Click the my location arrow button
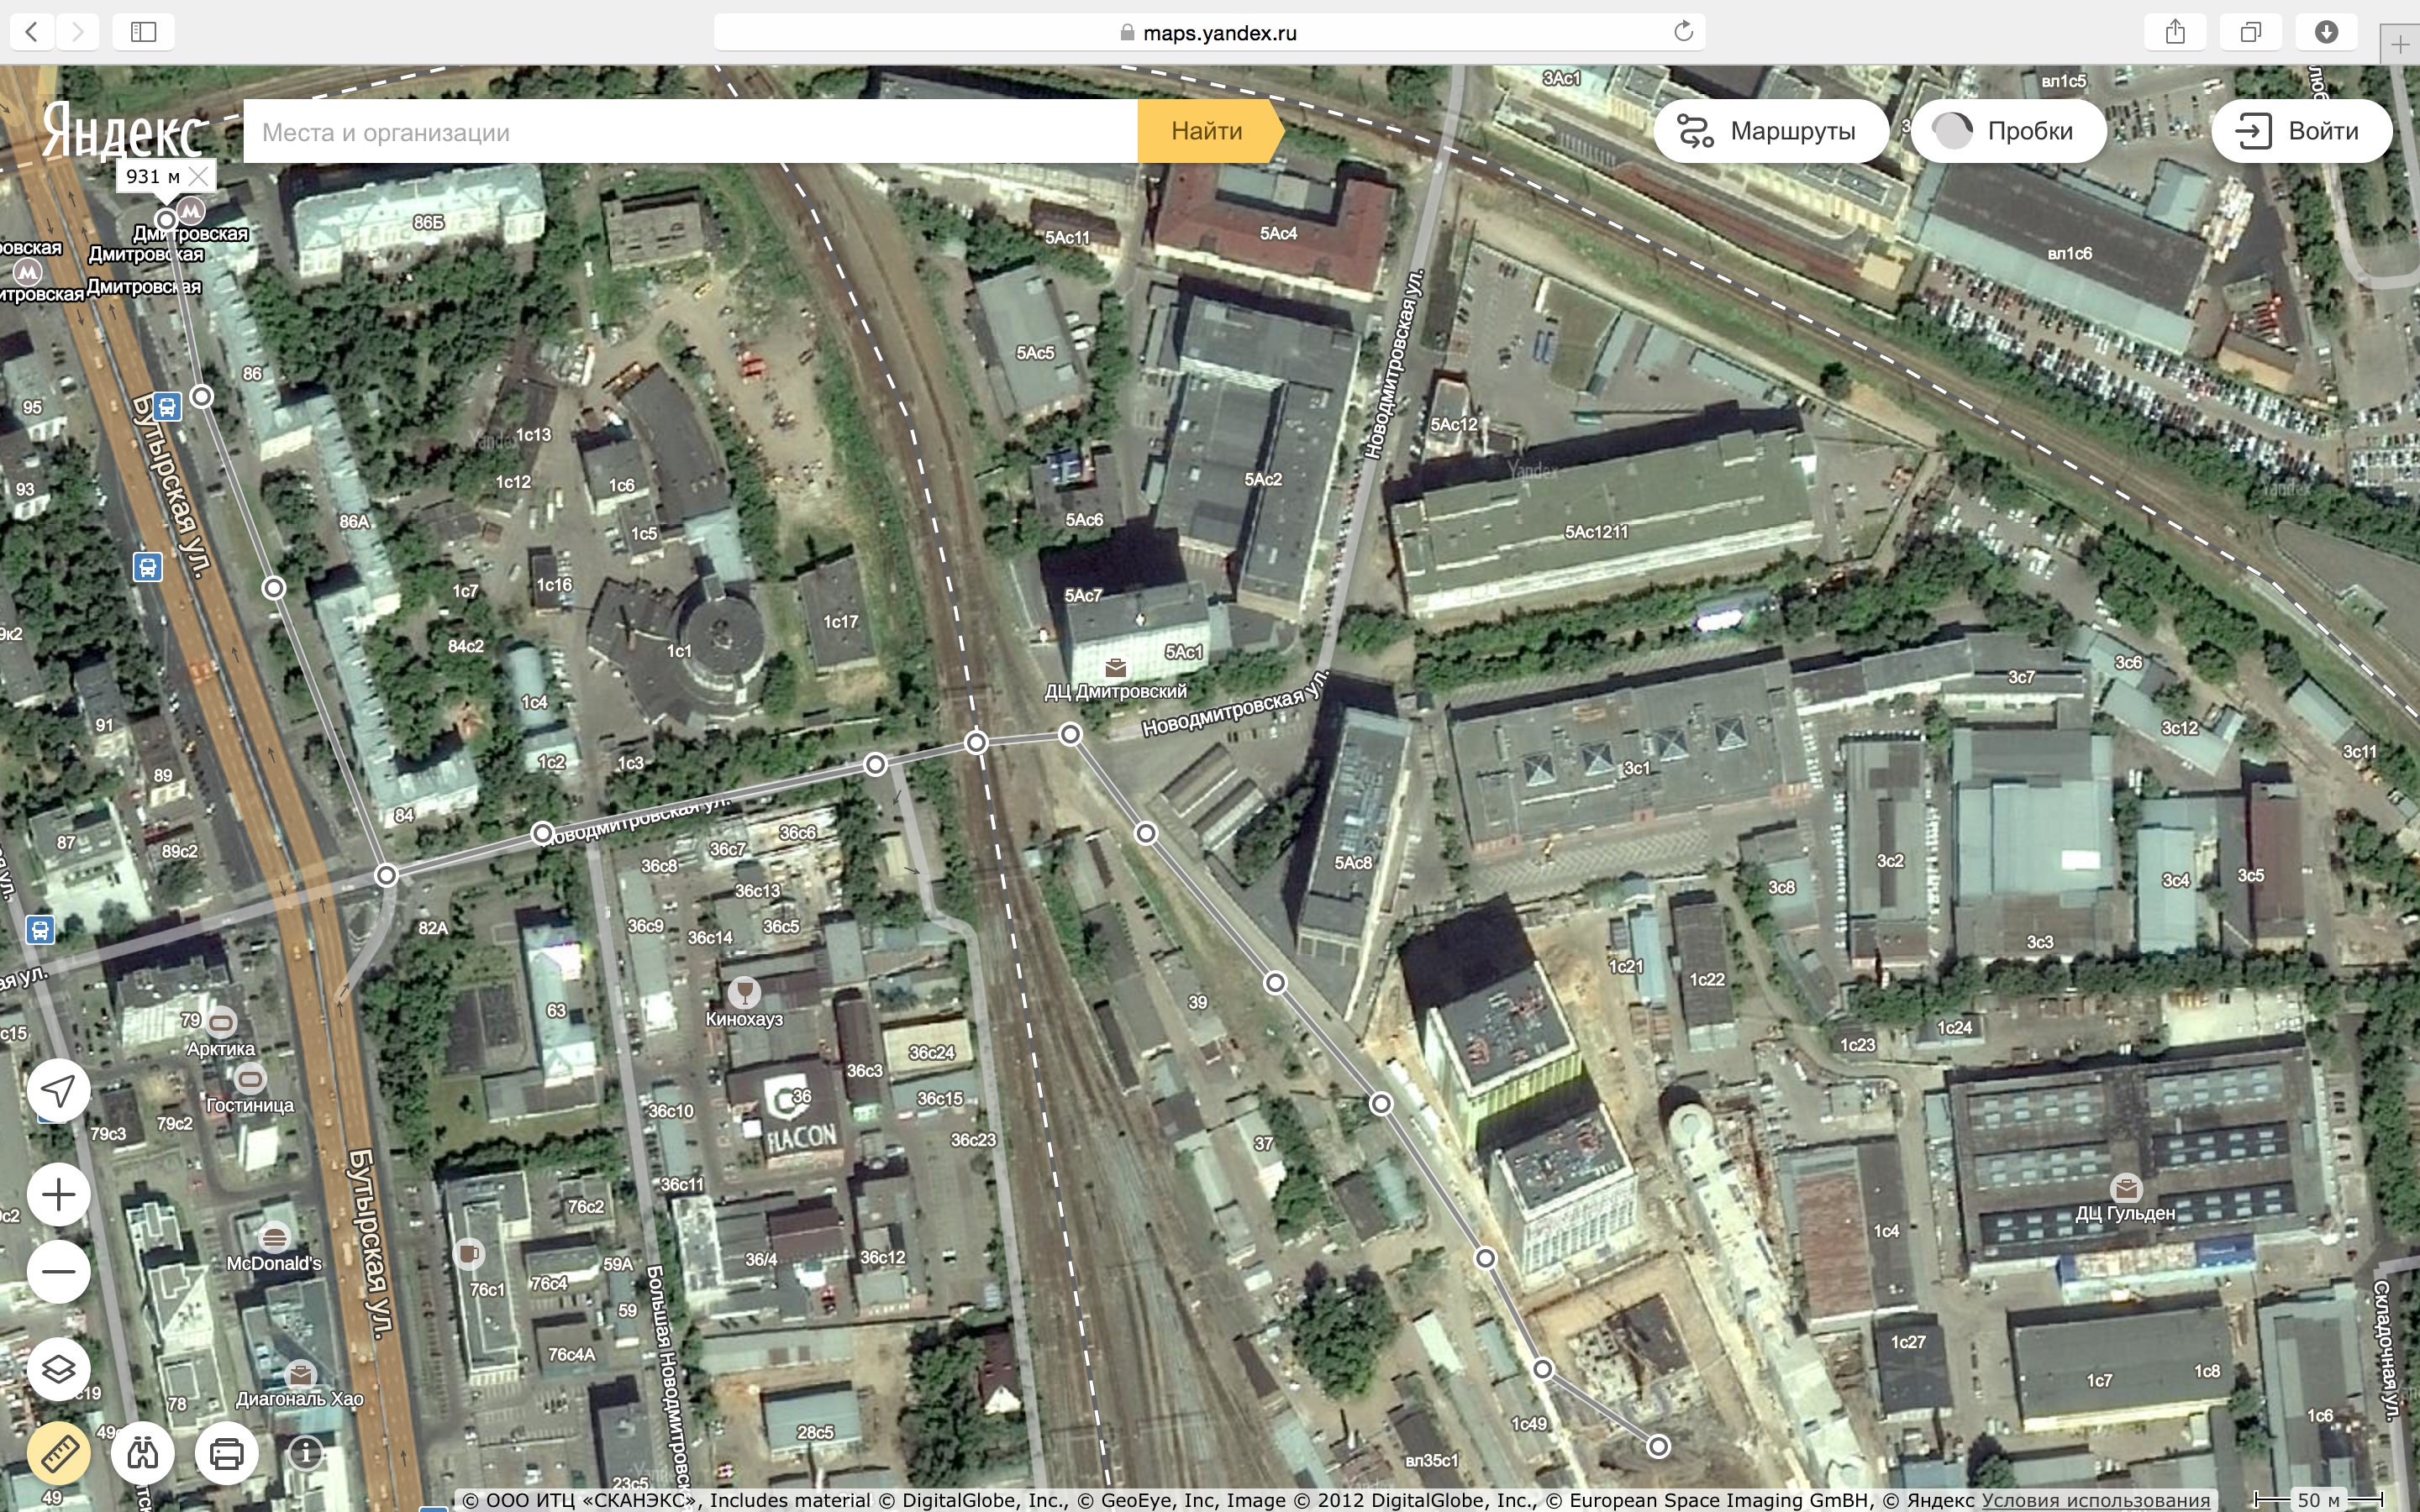Screen dimensions: 2420x1512 pyautogui.click(x=59, y=1090)
